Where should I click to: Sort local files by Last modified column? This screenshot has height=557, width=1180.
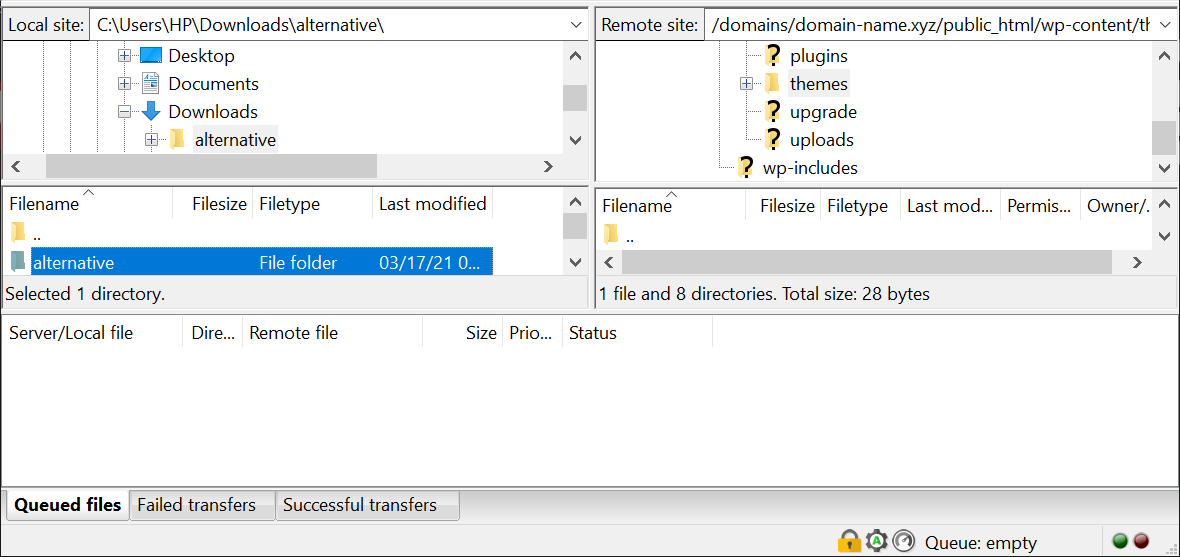point(432,204)
